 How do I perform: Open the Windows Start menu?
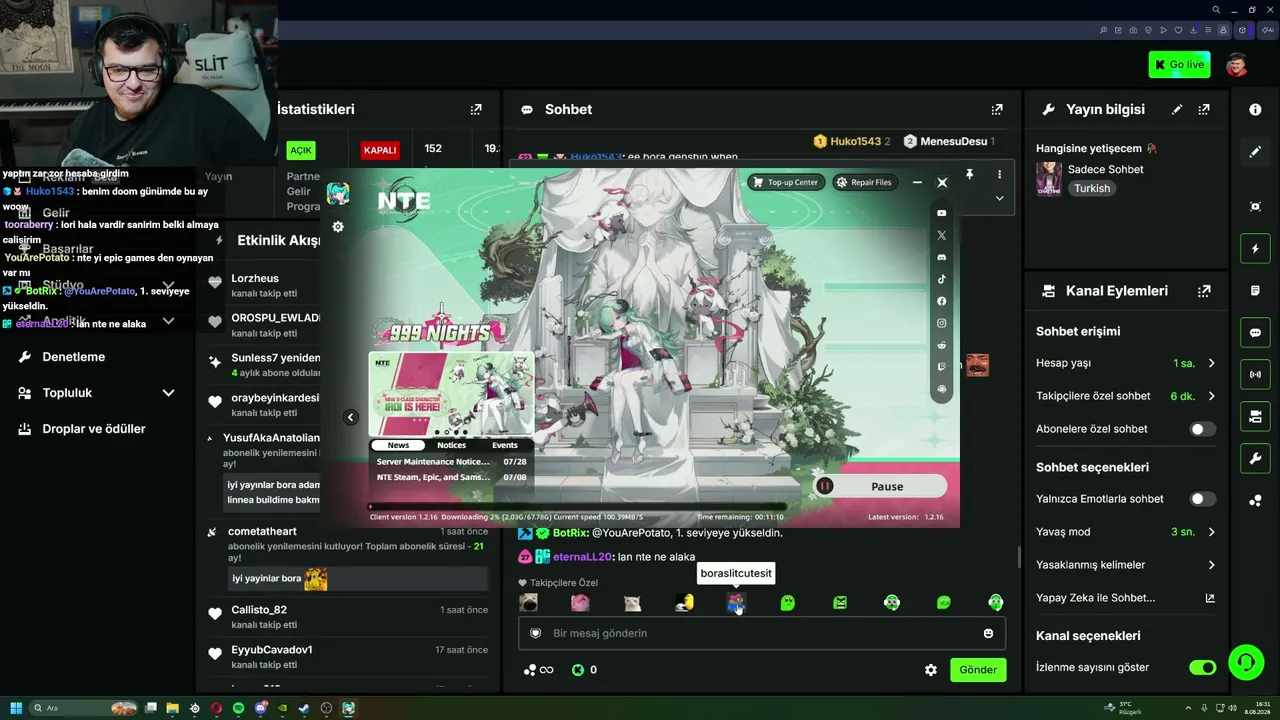pos(17,708)
